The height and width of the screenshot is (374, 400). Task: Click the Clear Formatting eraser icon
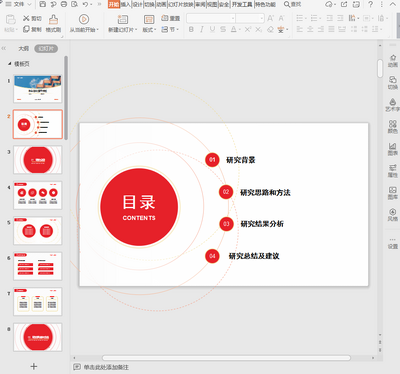270,29
